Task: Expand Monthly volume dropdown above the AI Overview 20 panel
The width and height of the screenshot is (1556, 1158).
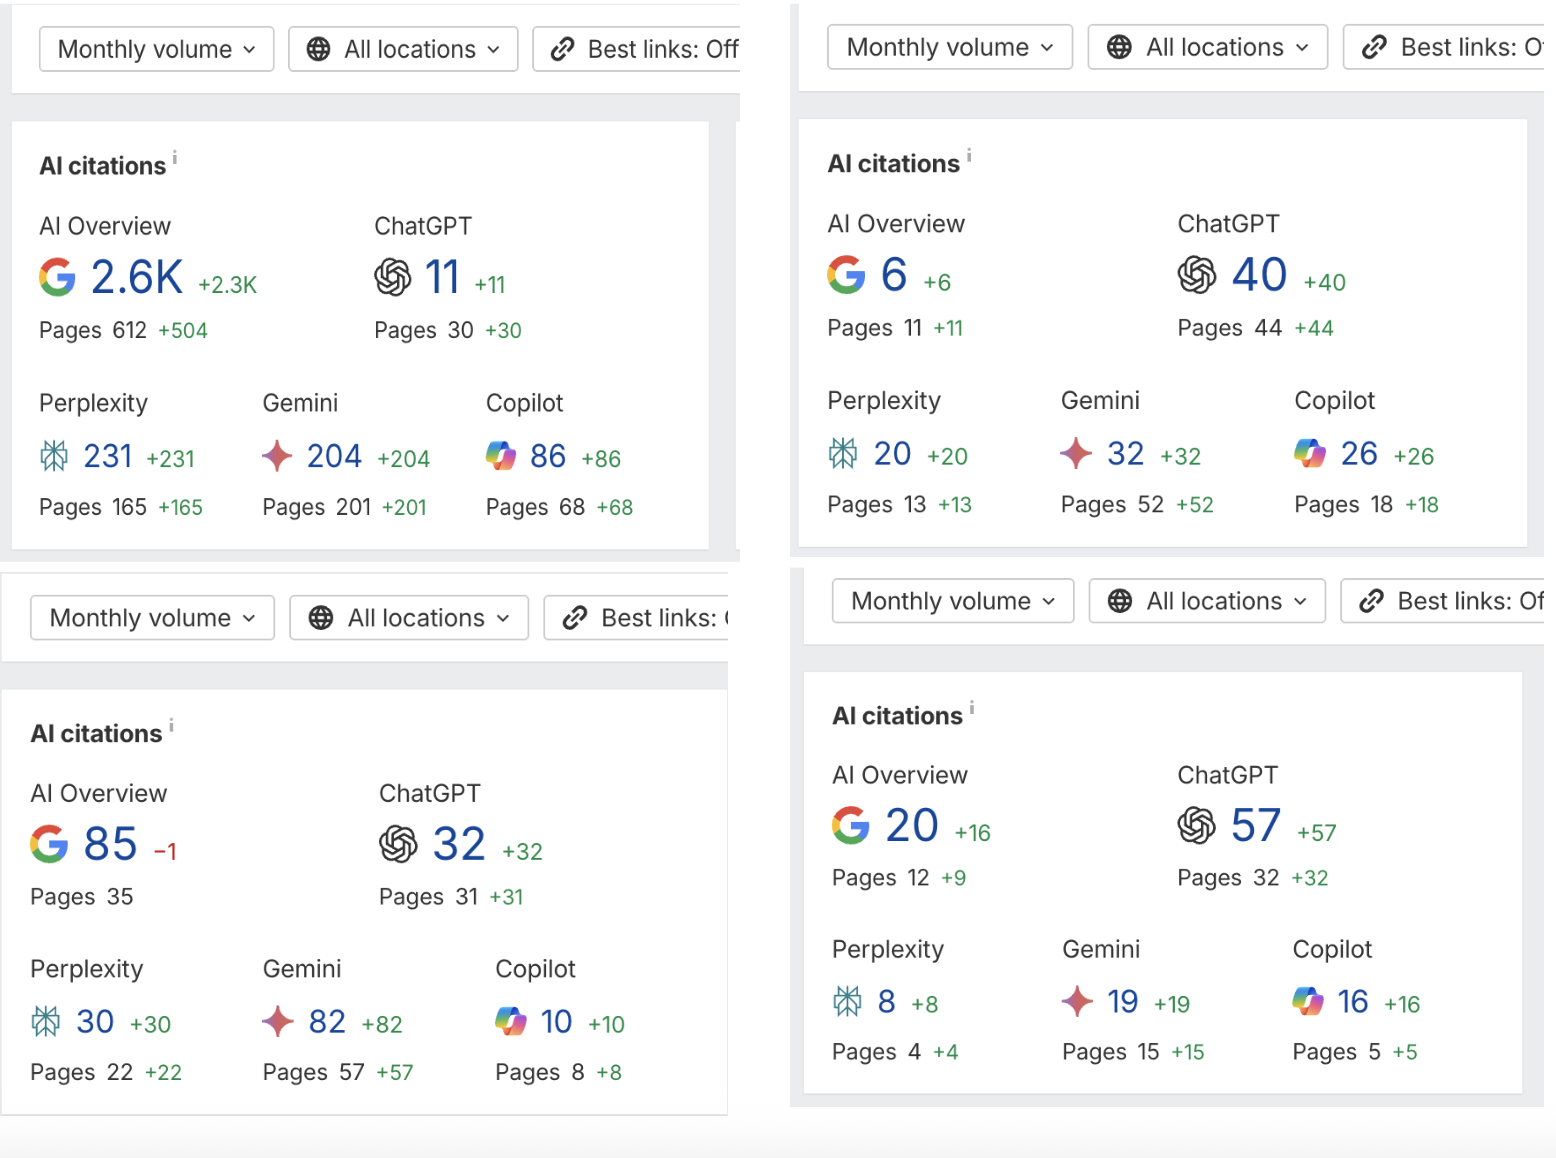Action: pyautogui.click(x=952, y=601)
